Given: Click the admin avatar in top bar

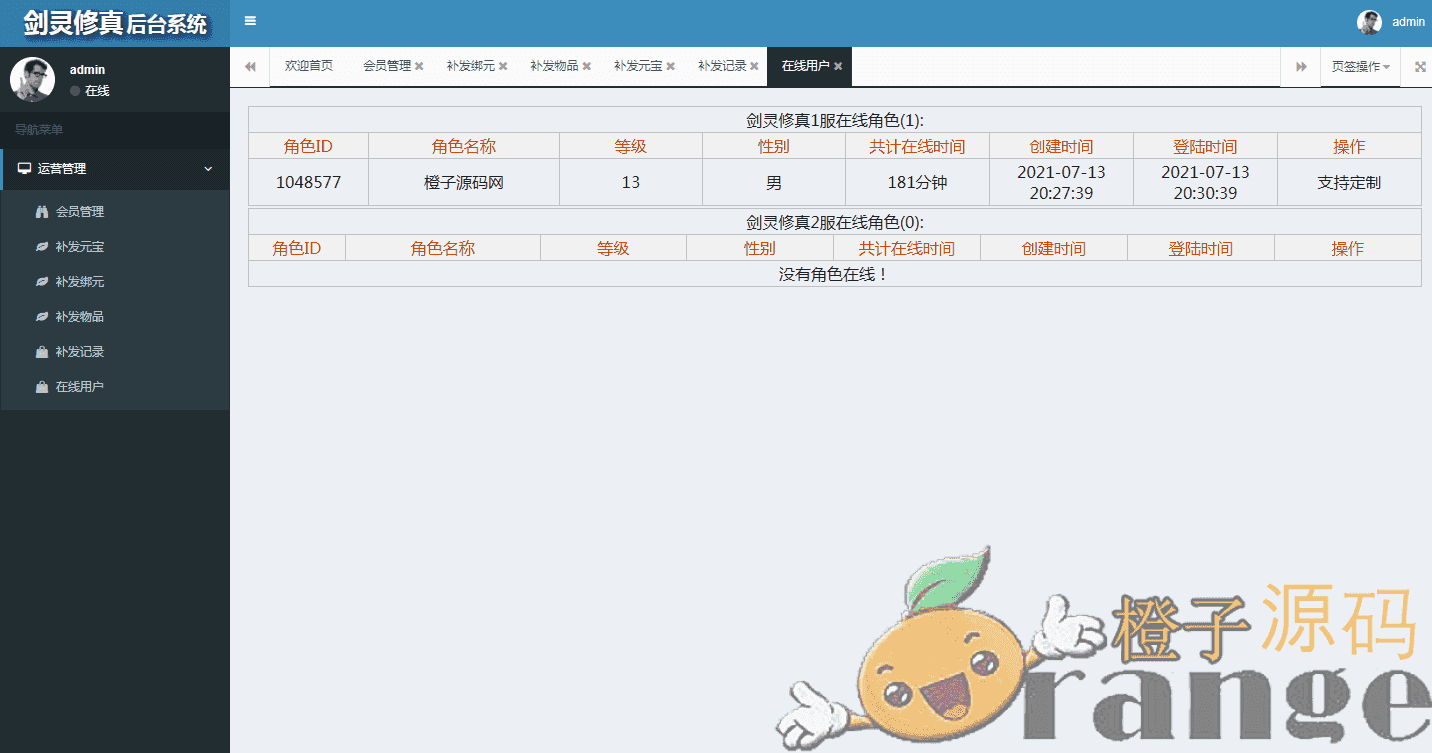Looking at the screenshot, I should 1369,22.
